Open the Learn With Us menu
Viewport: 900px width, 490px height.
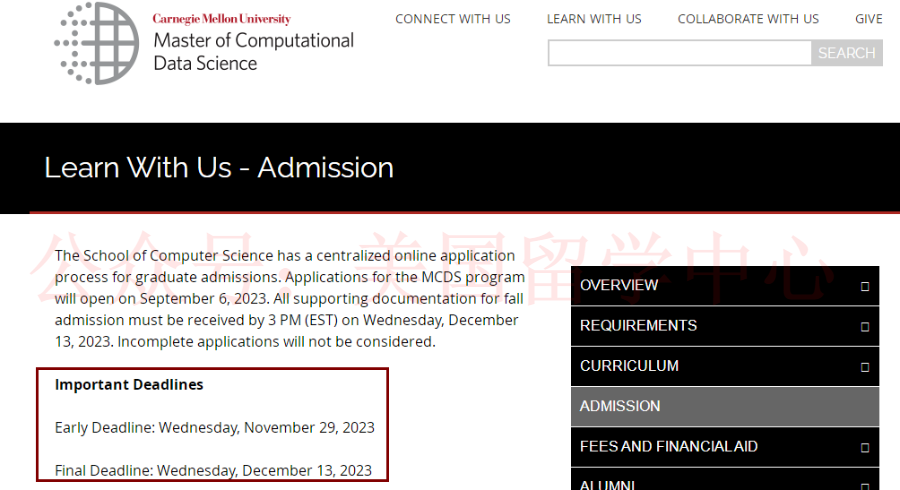[x=594, y=19]
